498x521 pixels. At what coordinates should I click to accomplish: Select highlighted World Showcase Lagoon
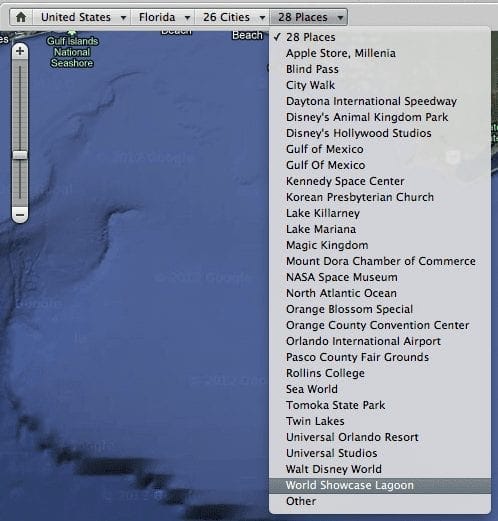point(380,485)
